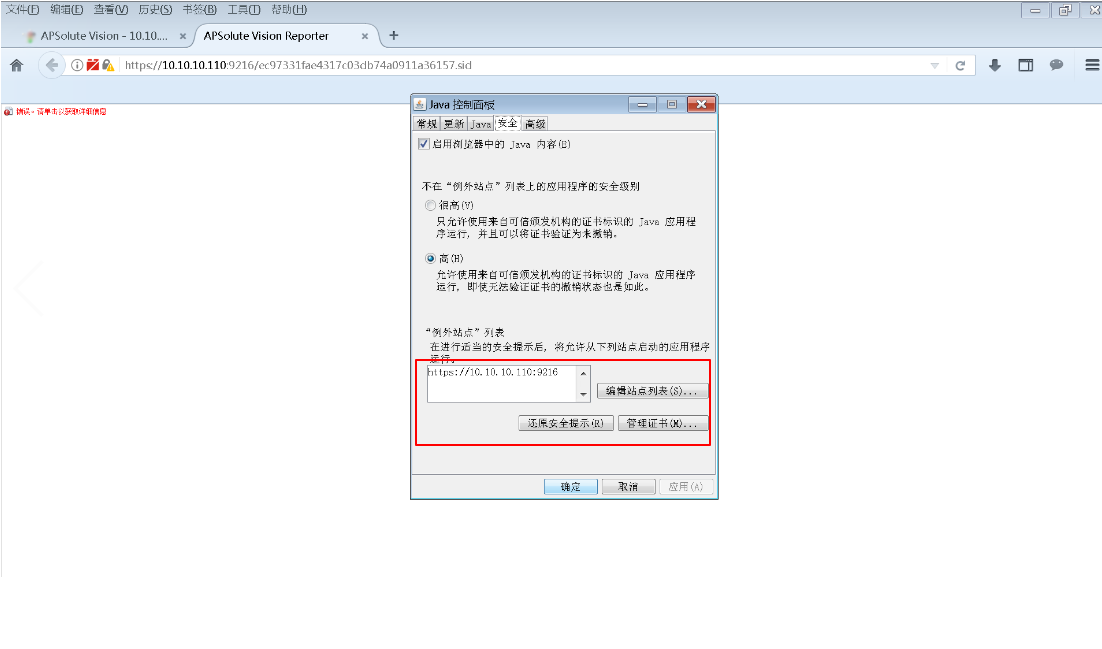Expand the address bar history dropdown arrow
Screen dimensions: 1102x649
point(935,66)
